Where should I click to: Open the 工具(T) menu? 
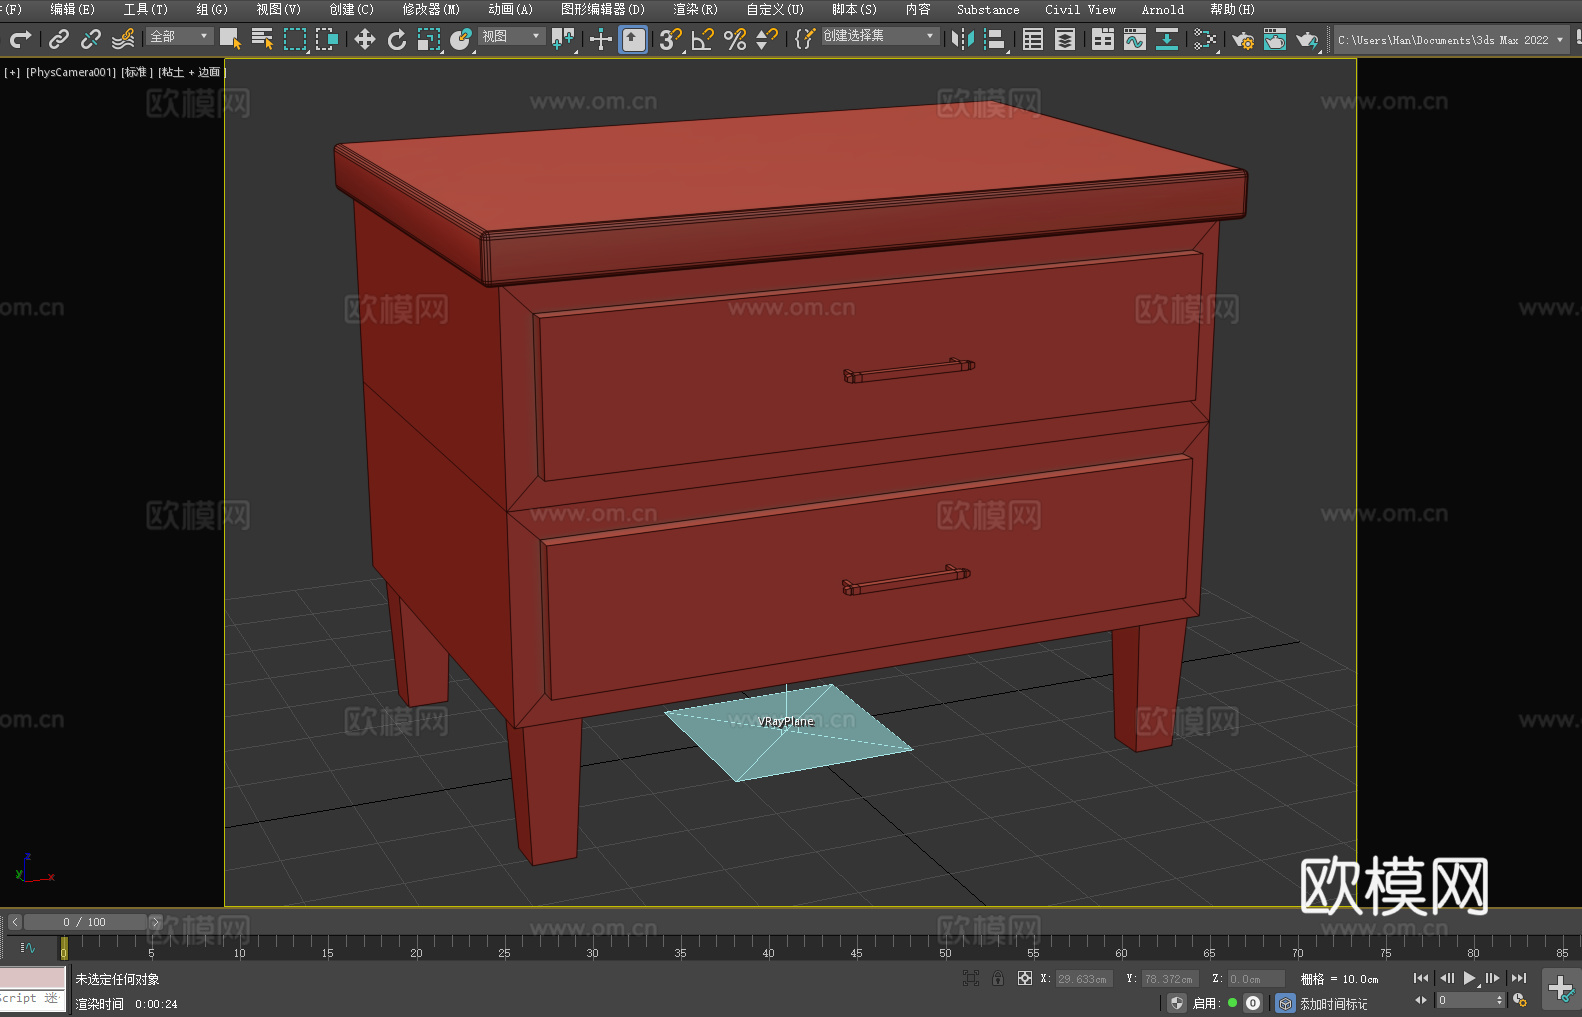click(x=146, y=9)
